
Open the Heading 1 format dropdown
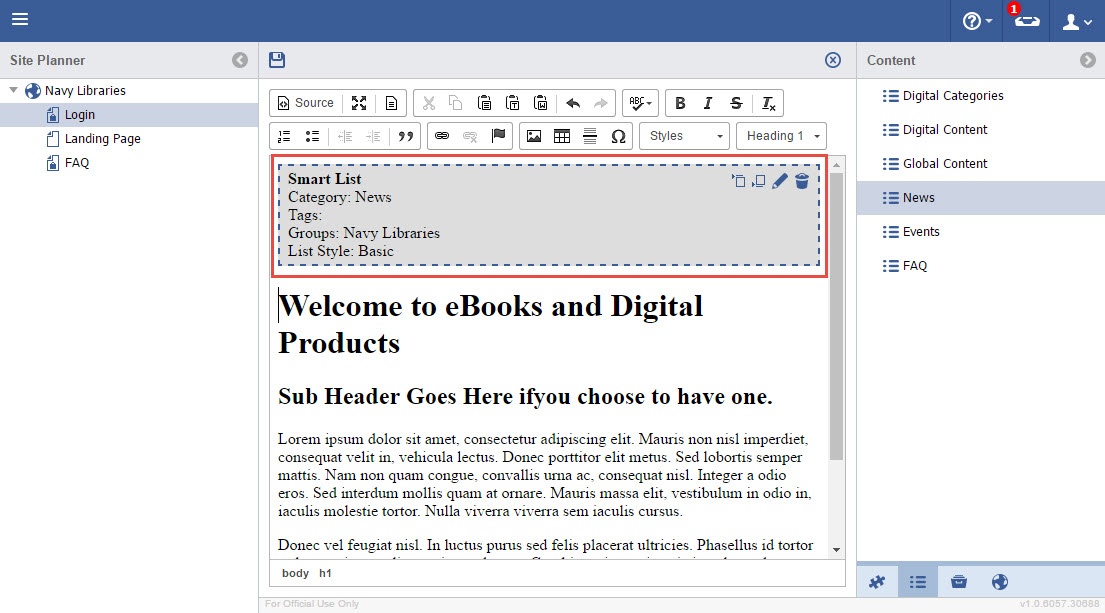click(x=781, y=136)
